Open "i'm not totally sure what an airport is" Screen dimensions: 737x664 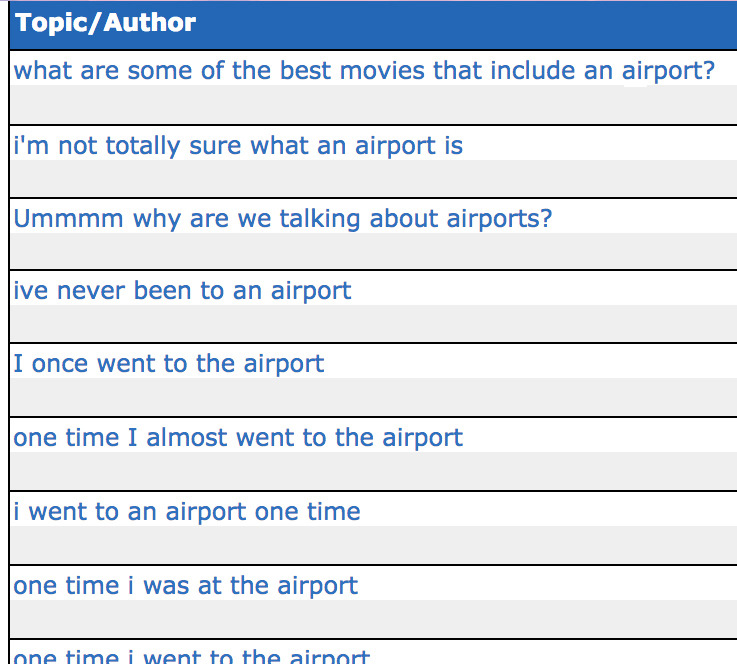238,146
